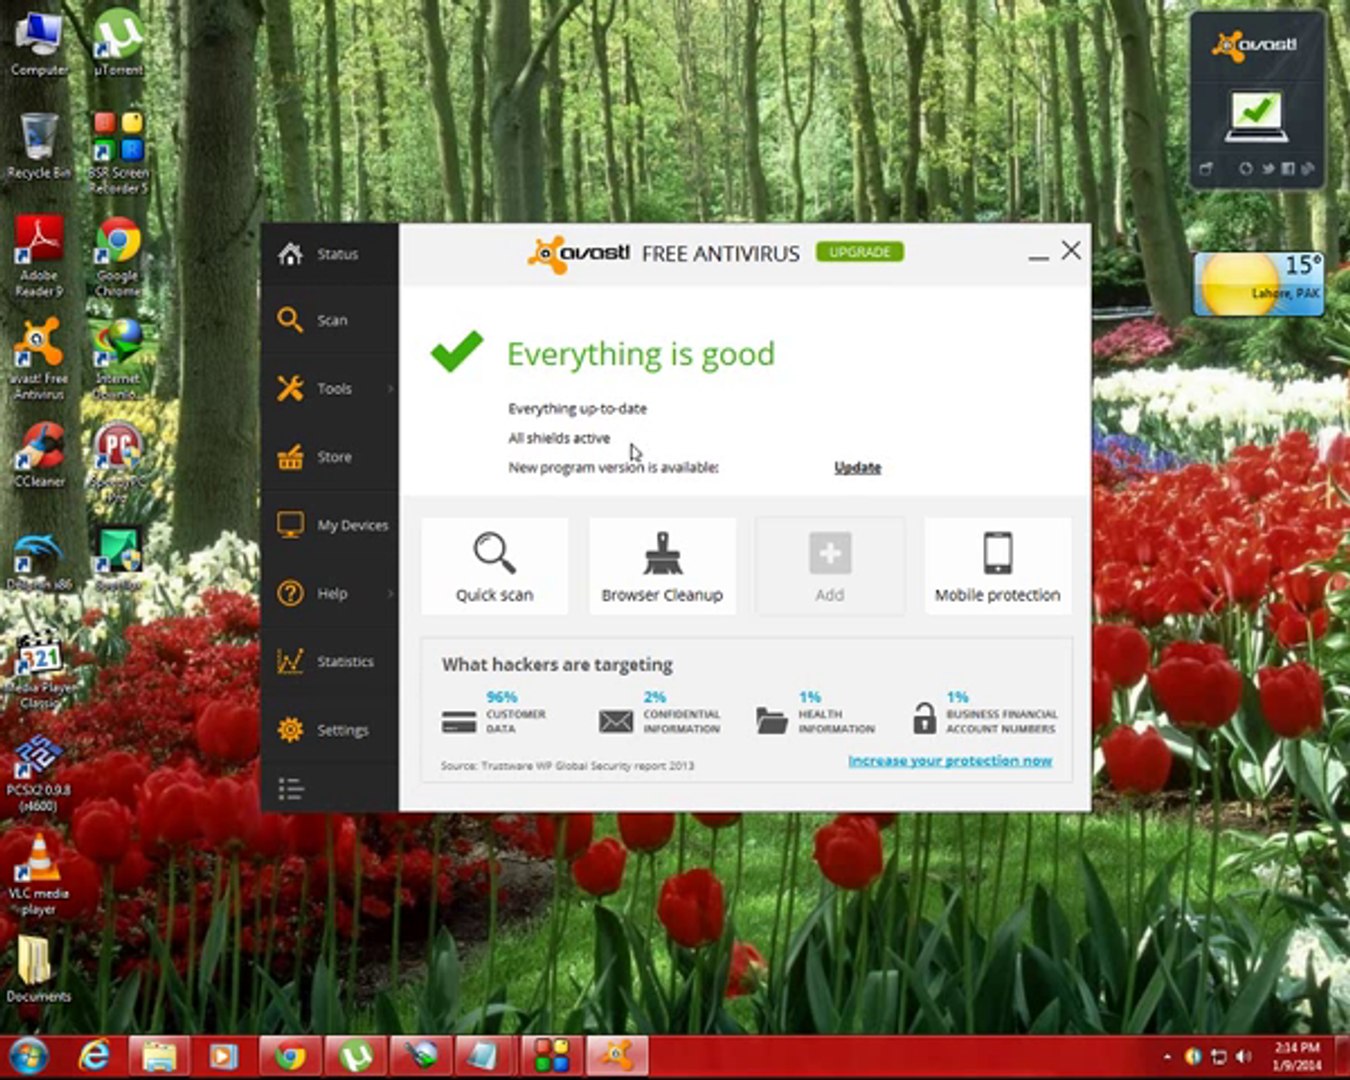Click the Dolphin x86 desktop shortcut
The width and height of the screenshot is (1350, 1080).
tap(39, 560)
